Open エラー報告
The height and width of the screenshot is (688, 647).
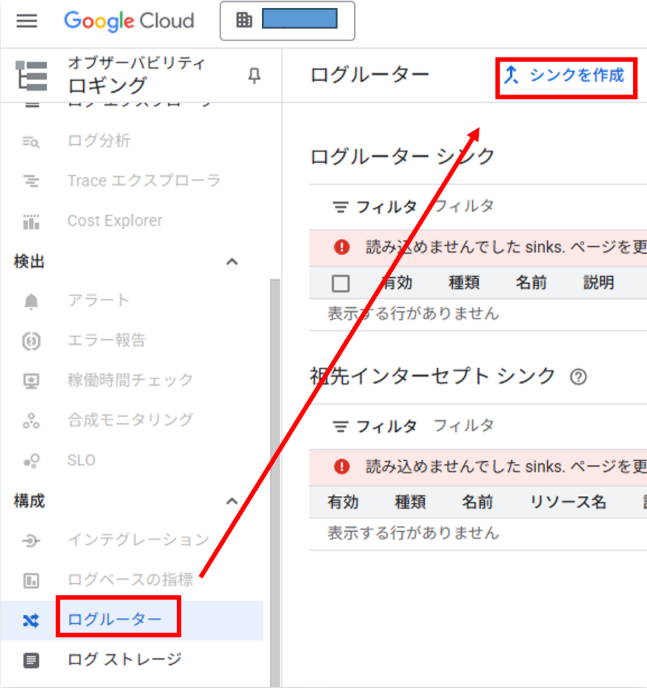pyautogui.click(x=106, y=340)
